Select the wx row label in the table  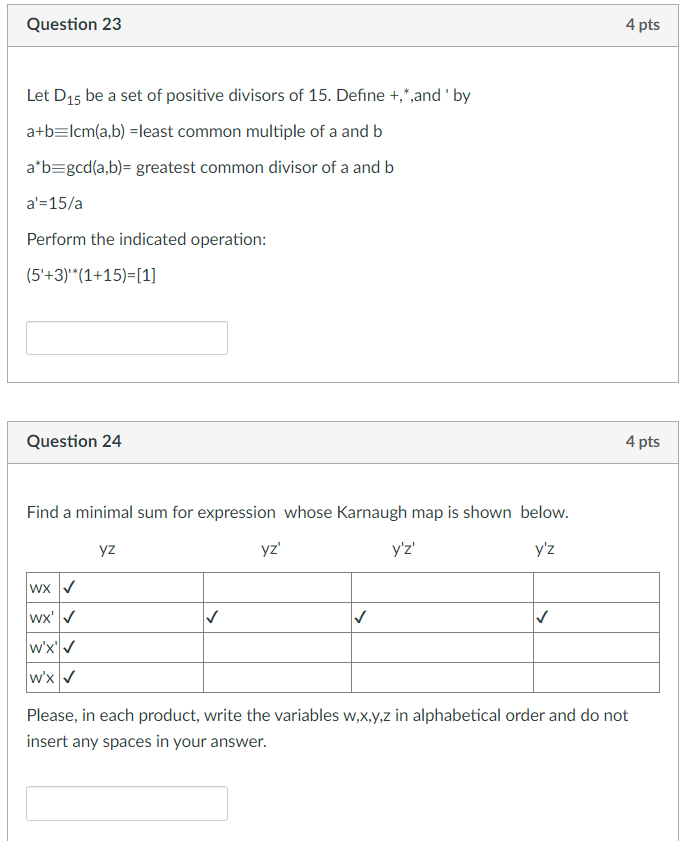pyautogui.click(x=40, y=587)
